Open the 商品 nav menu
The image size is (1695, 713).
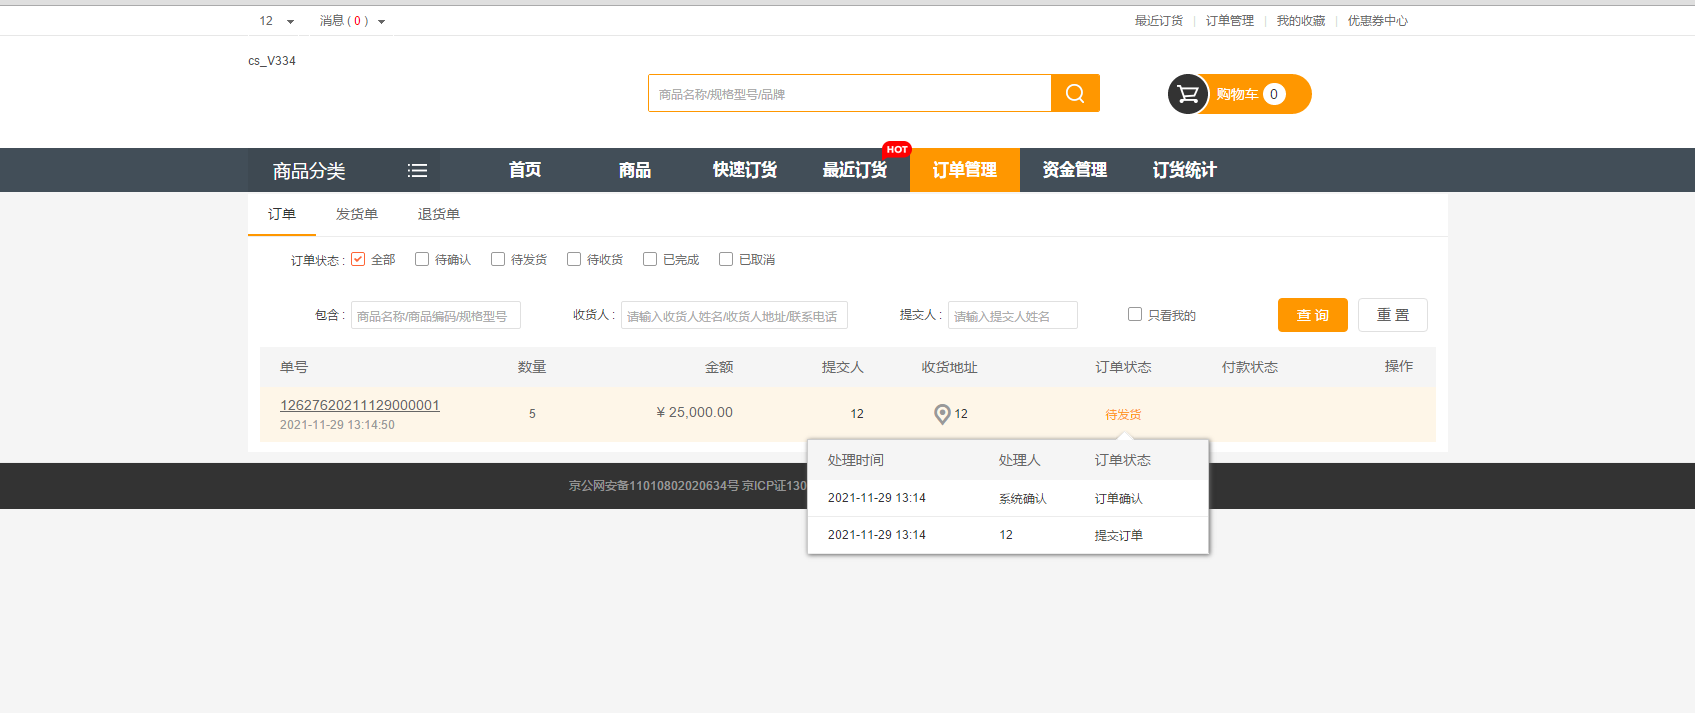[x=635, y=170]
